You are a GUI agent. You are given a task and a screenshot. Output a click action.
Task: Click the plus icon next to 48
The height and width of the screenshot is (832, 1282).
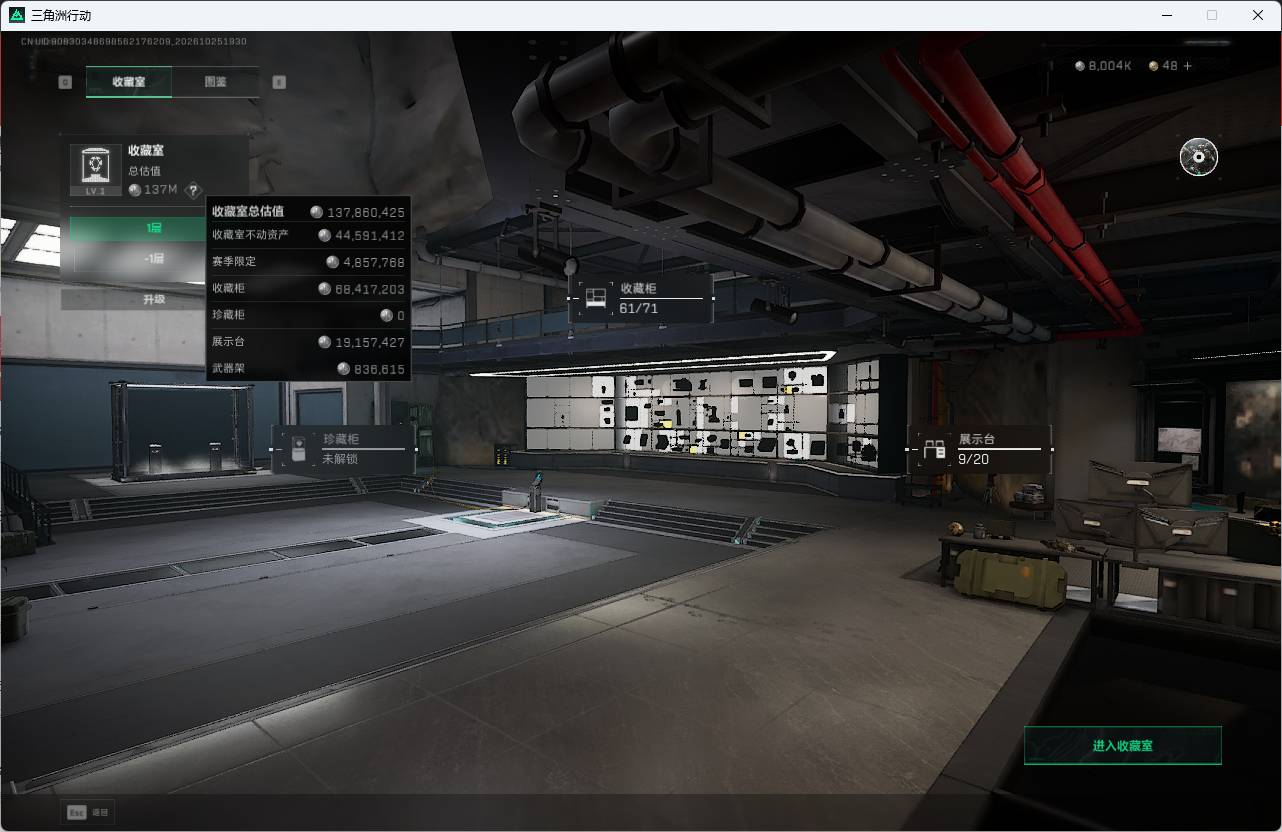[x=1188, y=66]
